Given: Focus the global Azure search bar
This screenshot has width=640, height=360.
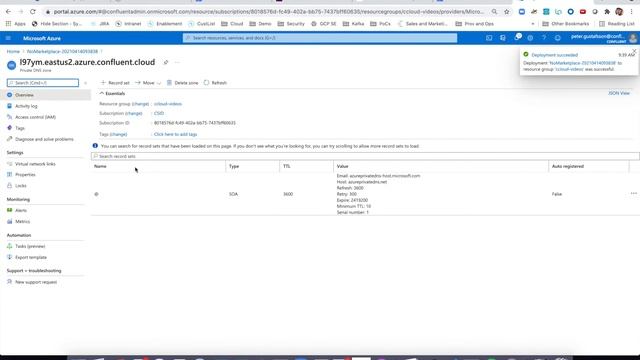Looking at the screenshot, I should 320,38.
